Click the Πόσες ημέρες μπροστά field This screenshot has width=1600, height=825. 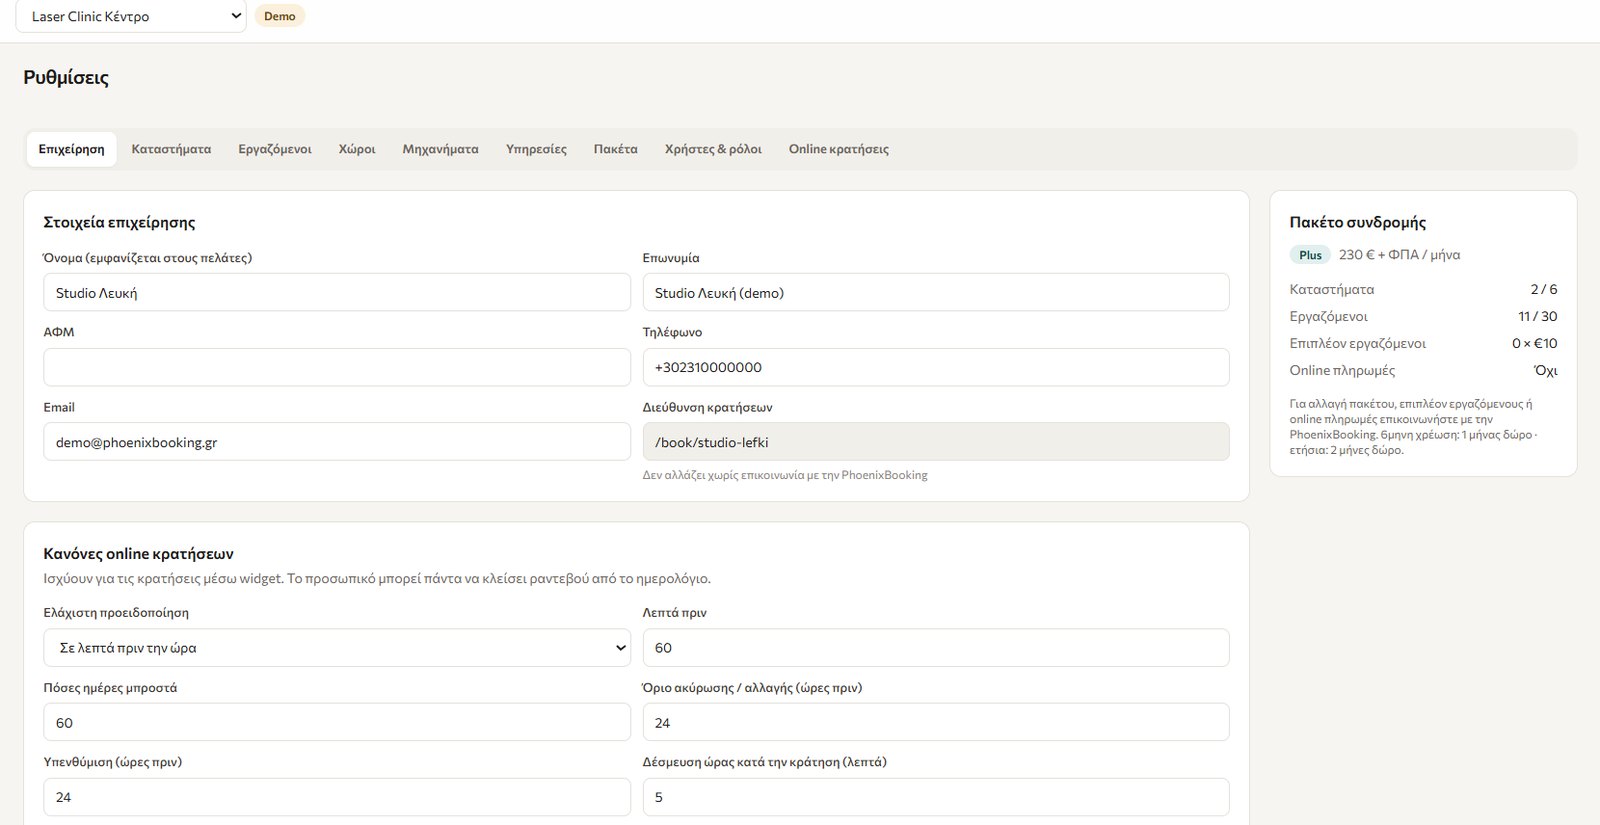tap(337, 722)
